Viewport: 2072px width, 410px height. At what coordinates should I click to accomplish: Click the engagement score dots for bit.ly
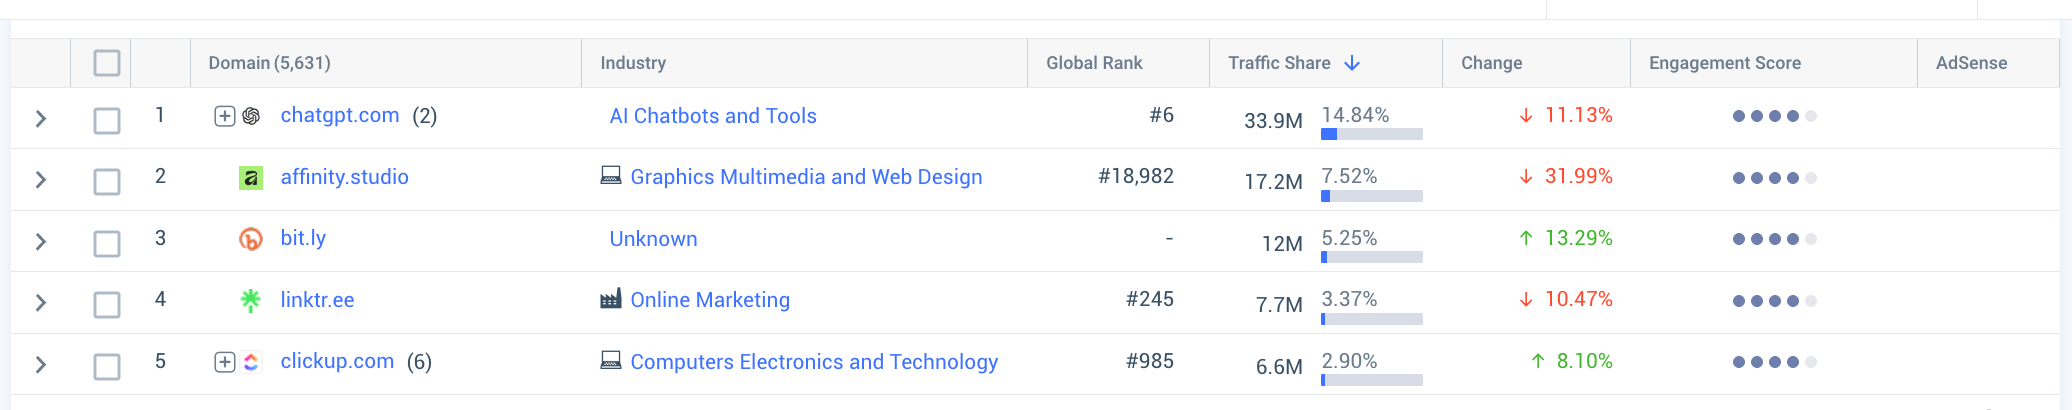click(x=1774, y=239)
